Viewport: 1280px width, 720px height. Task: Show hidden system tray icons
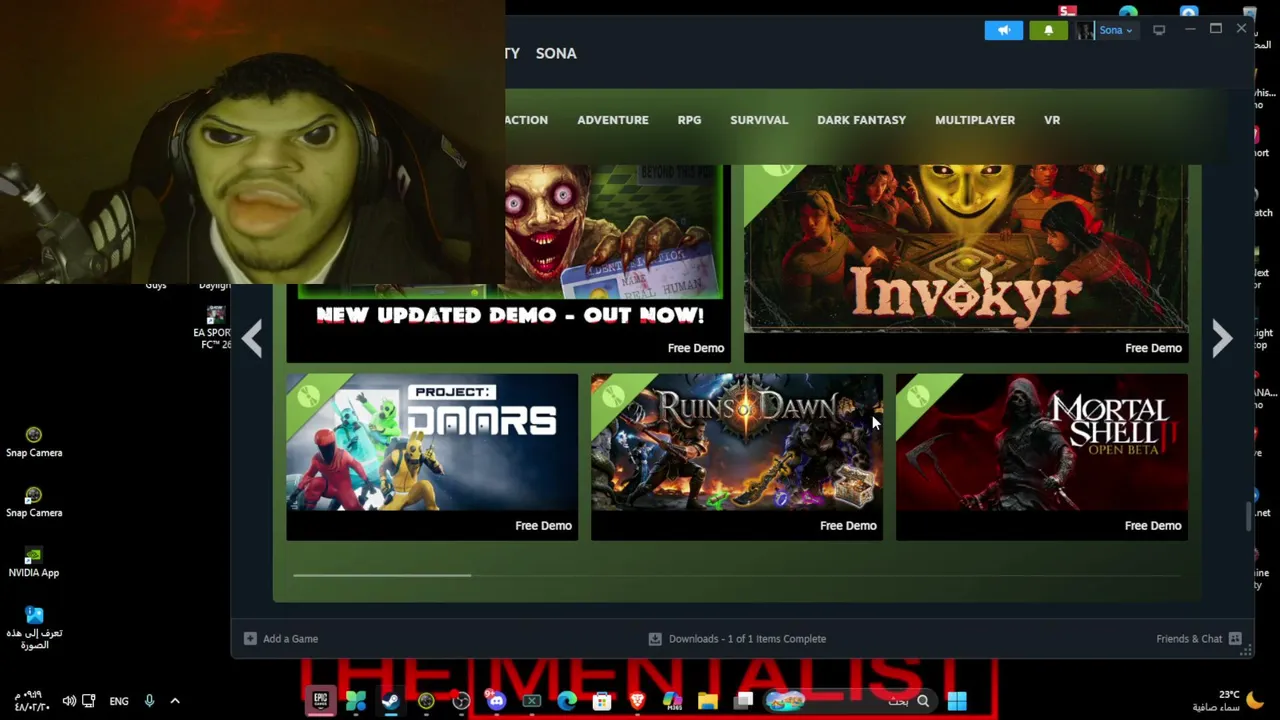(x=175, y=701)
